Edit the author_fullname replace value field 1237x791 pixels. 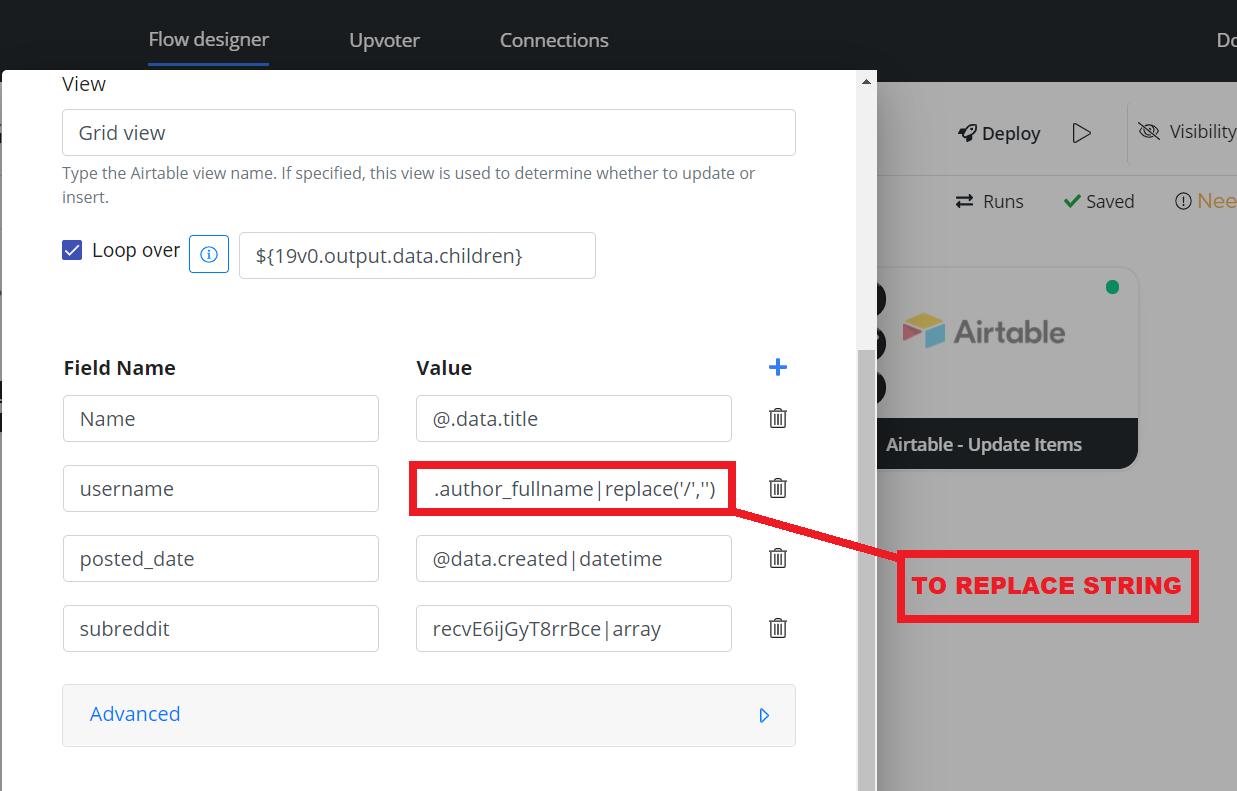coord(574,488)
